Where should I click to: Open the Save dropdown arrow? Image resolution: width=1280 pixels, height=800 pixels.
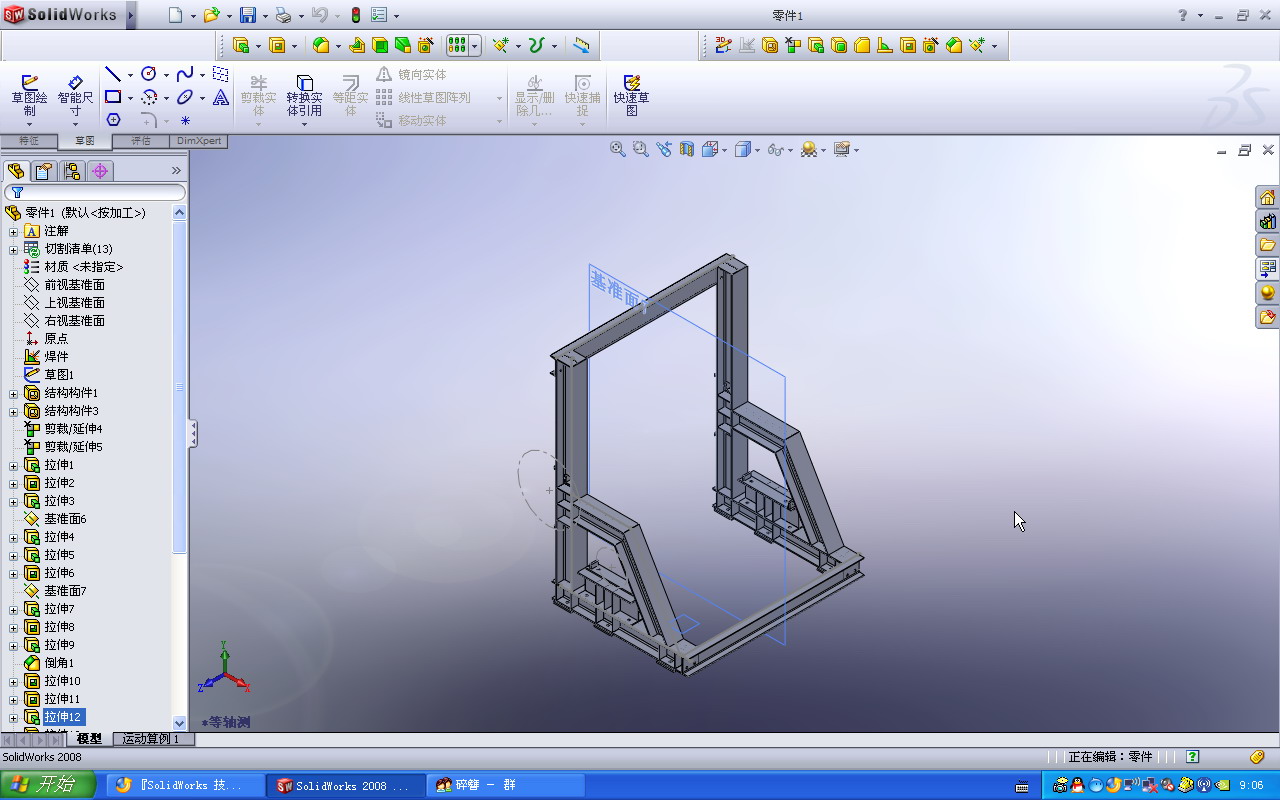pos(264,16)
